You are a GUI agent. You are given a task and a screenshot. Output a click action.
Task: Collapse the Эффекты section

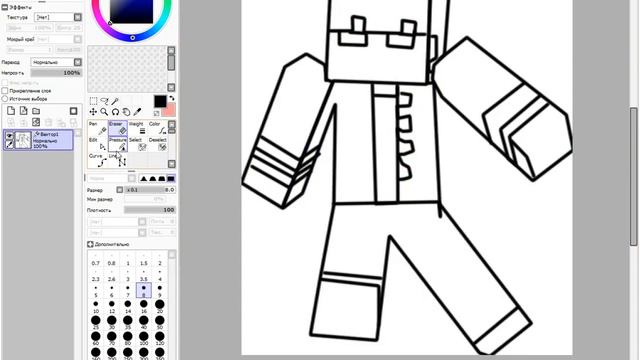pyautogui.click(x=4, y=7)
